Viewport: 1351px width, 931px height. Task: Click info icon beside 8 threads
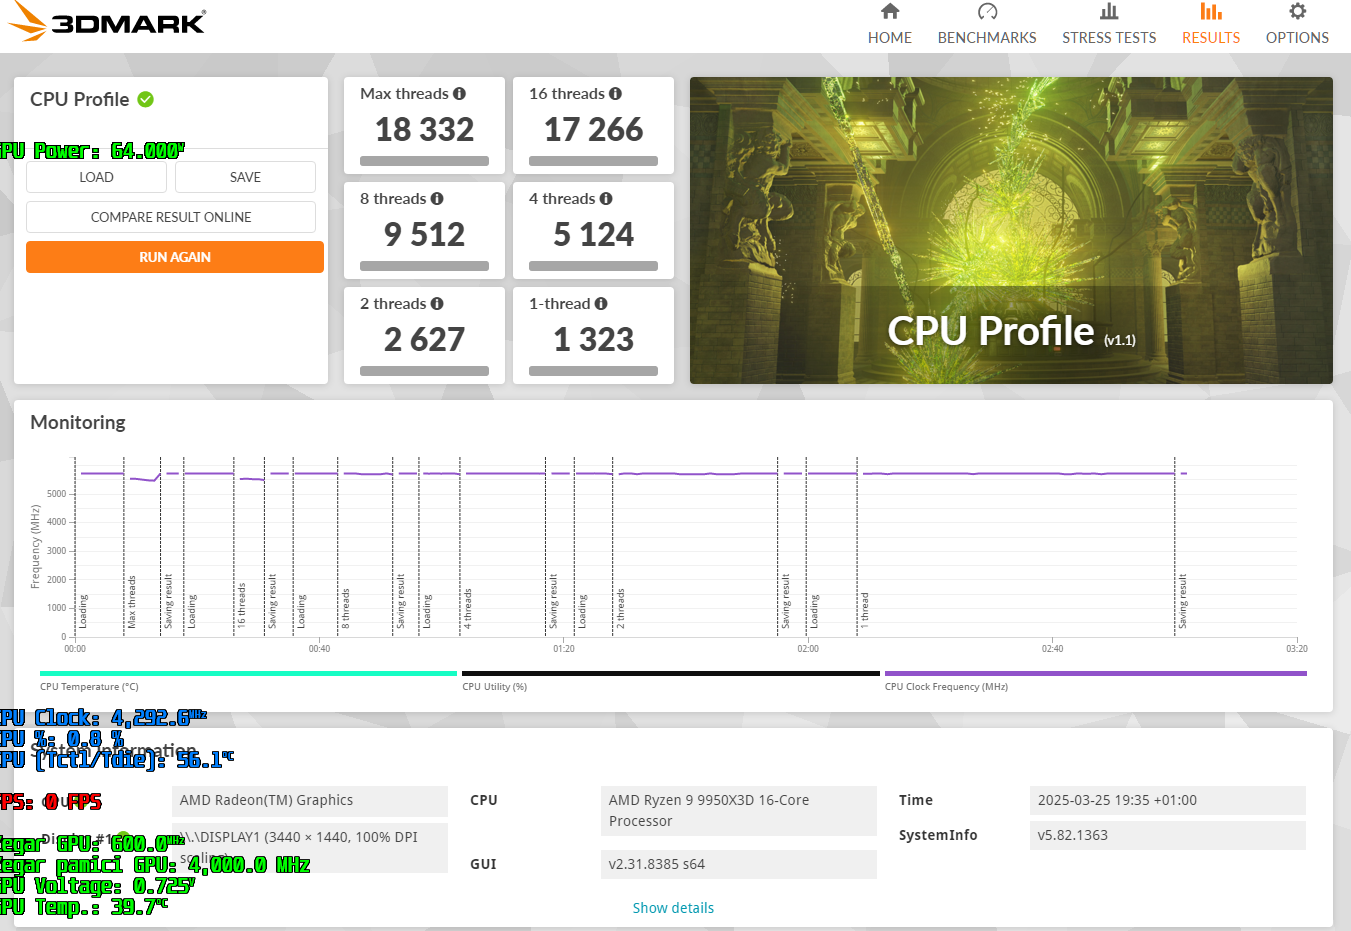coord(437,199)
